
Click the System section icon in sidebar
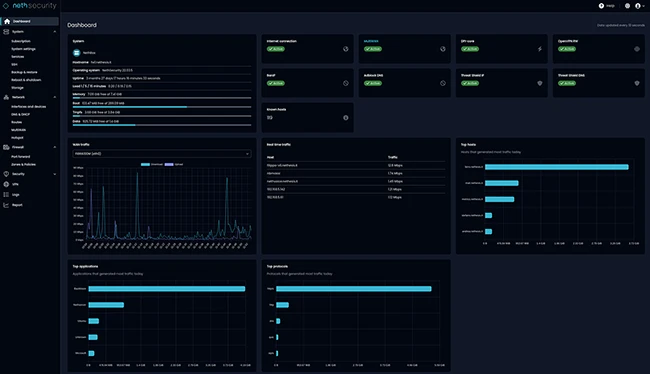click(6, 32)
